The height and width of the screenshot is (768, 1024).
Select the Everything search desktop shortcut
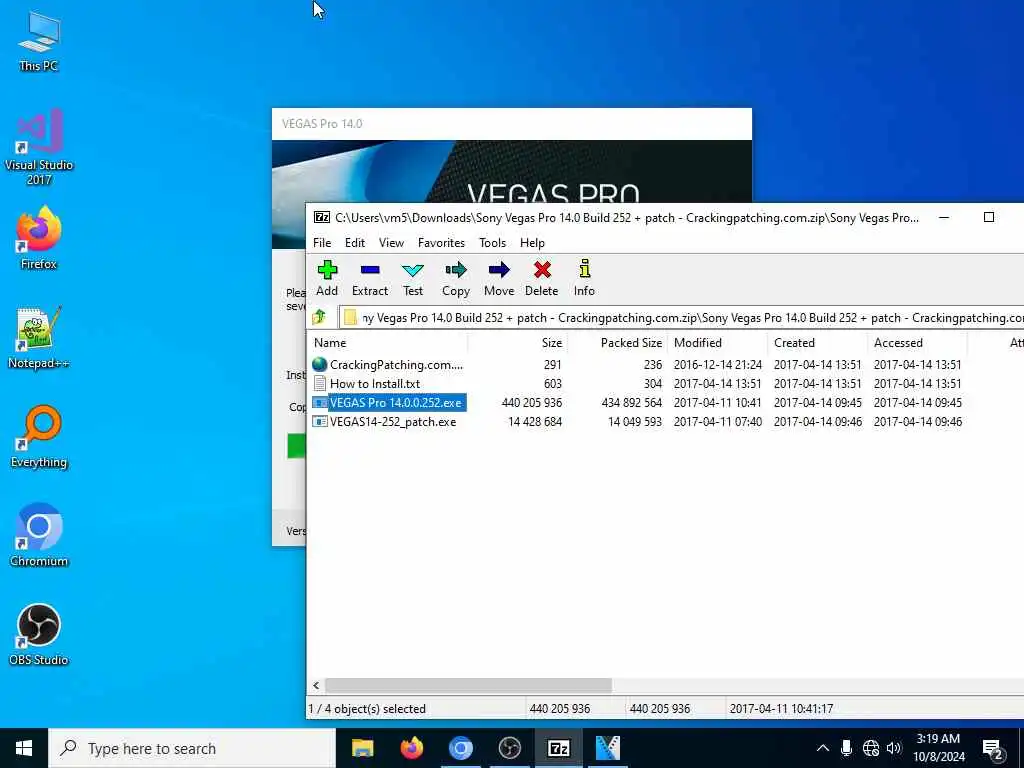(39, 437)
